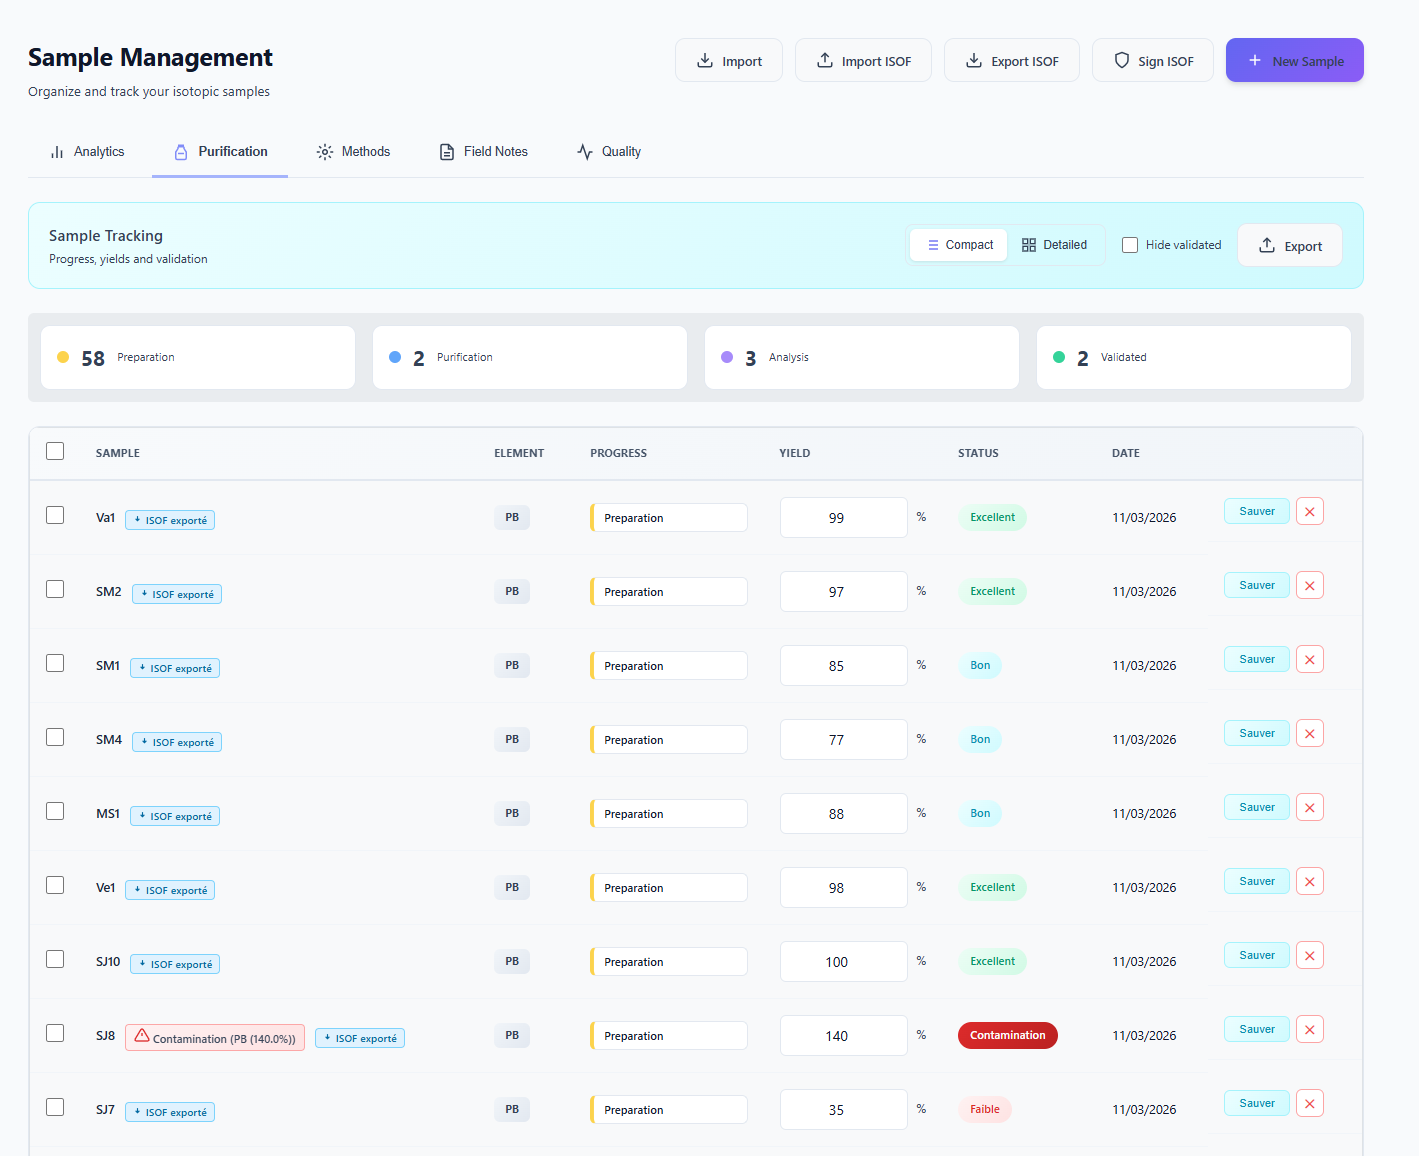Image resolution: width=1419 pixels, height=1156 pixels.
Task: Tick the select-all checkbox in table header
Action: (55, 451)
